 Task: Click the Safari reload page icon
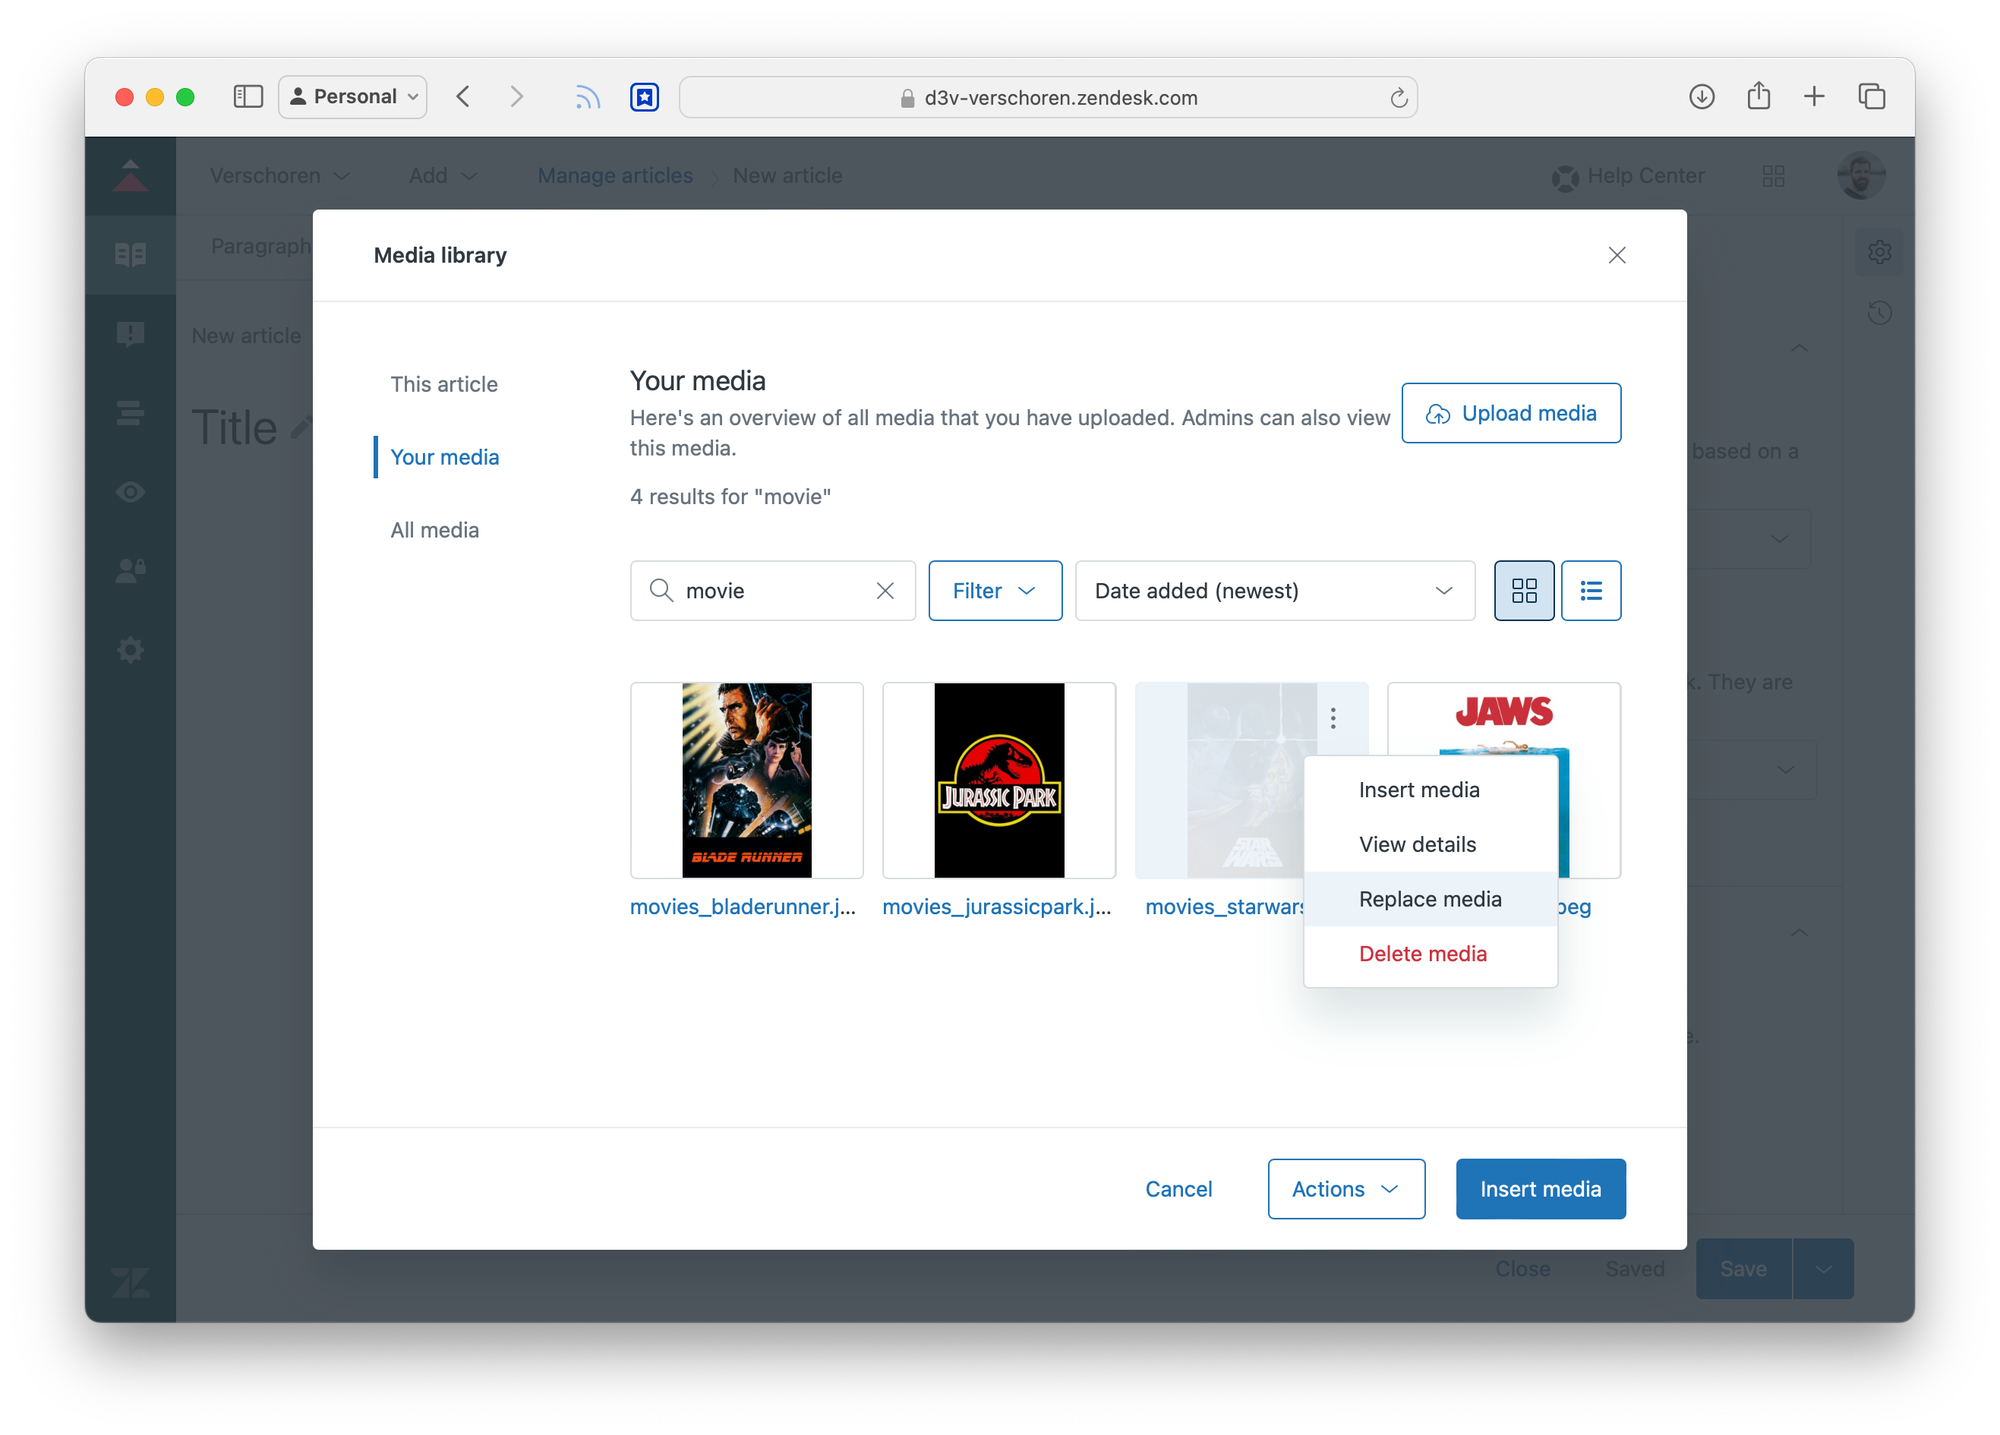(1398, 98)
